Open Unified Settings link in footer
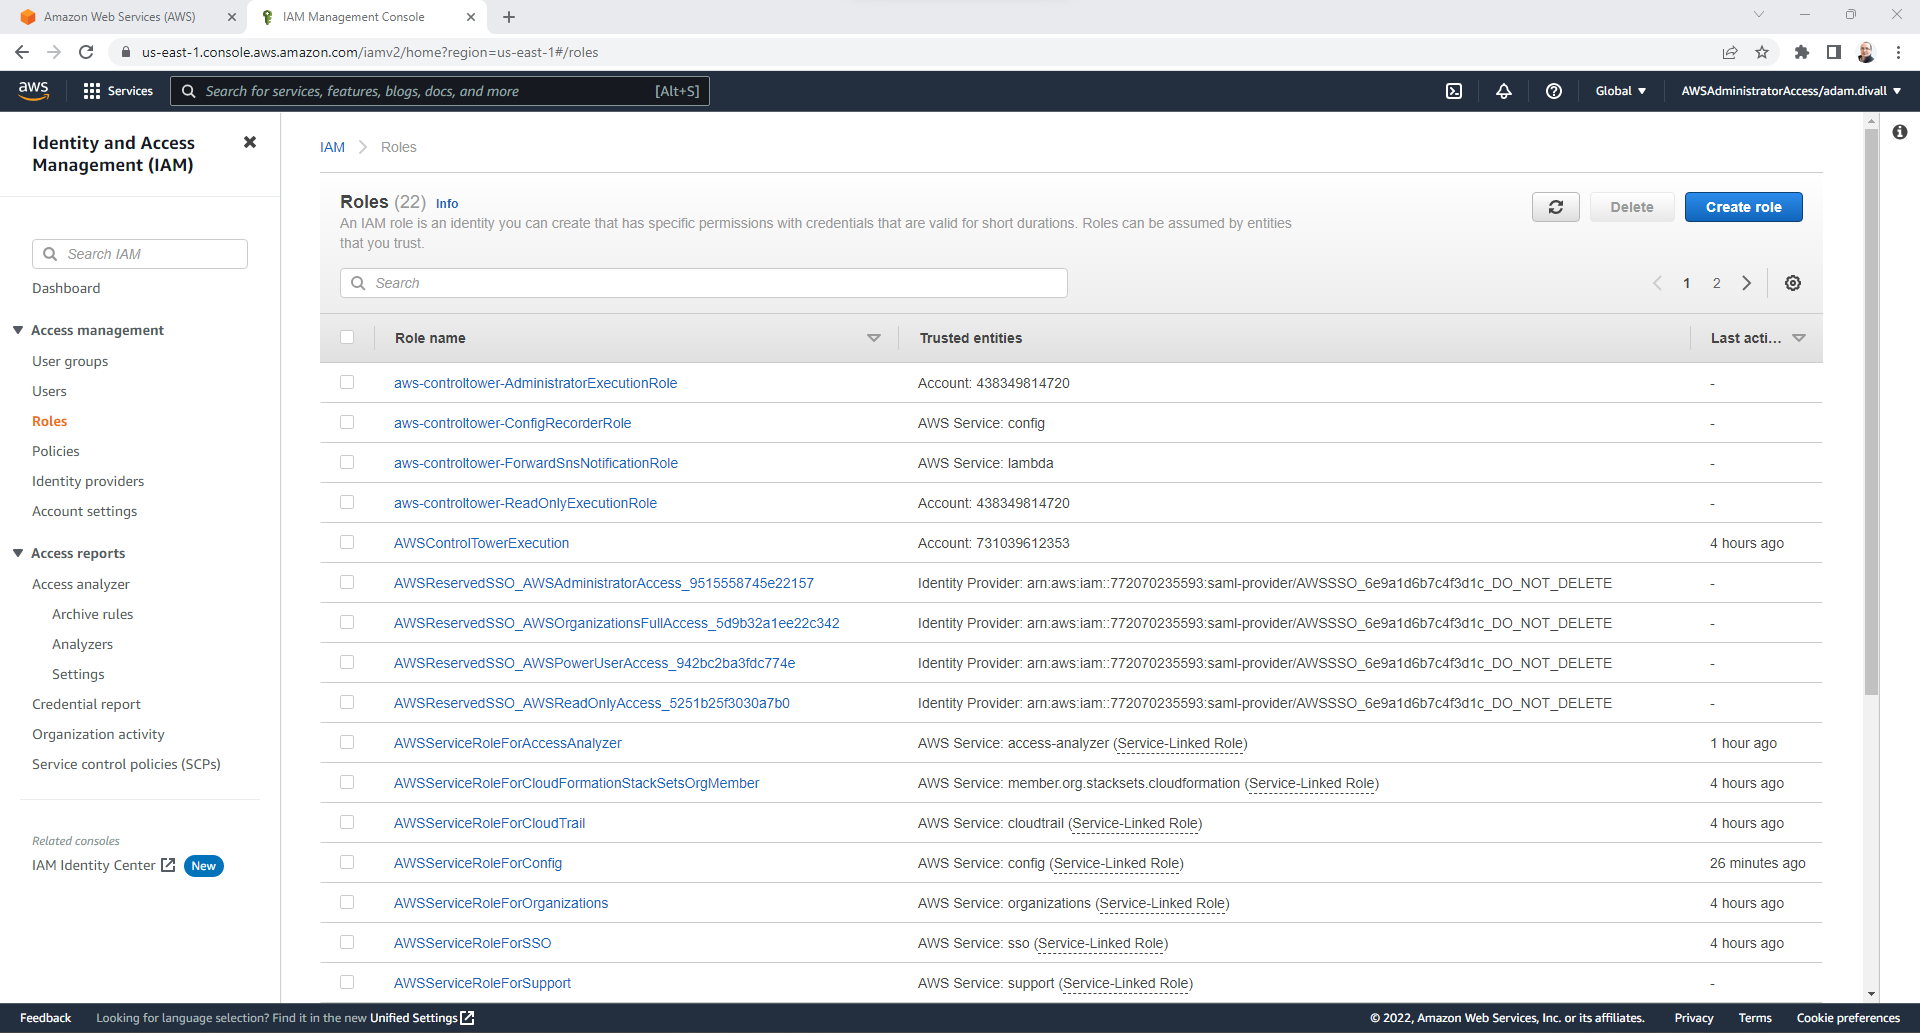The height and width of the screenshot is (1033, 1920). click(422, 1018)
